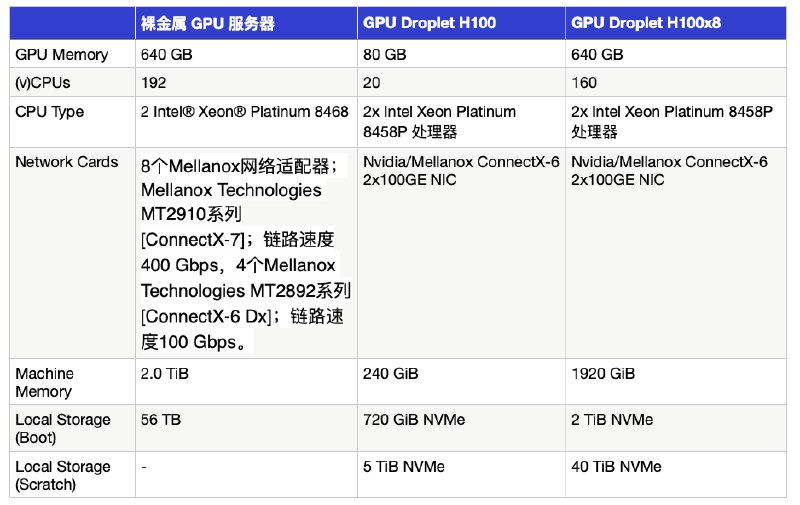Image resolution: width=800 pixels, height=505 pixels.
Task: Click the Network Cards row label
Action: point(67,162)
